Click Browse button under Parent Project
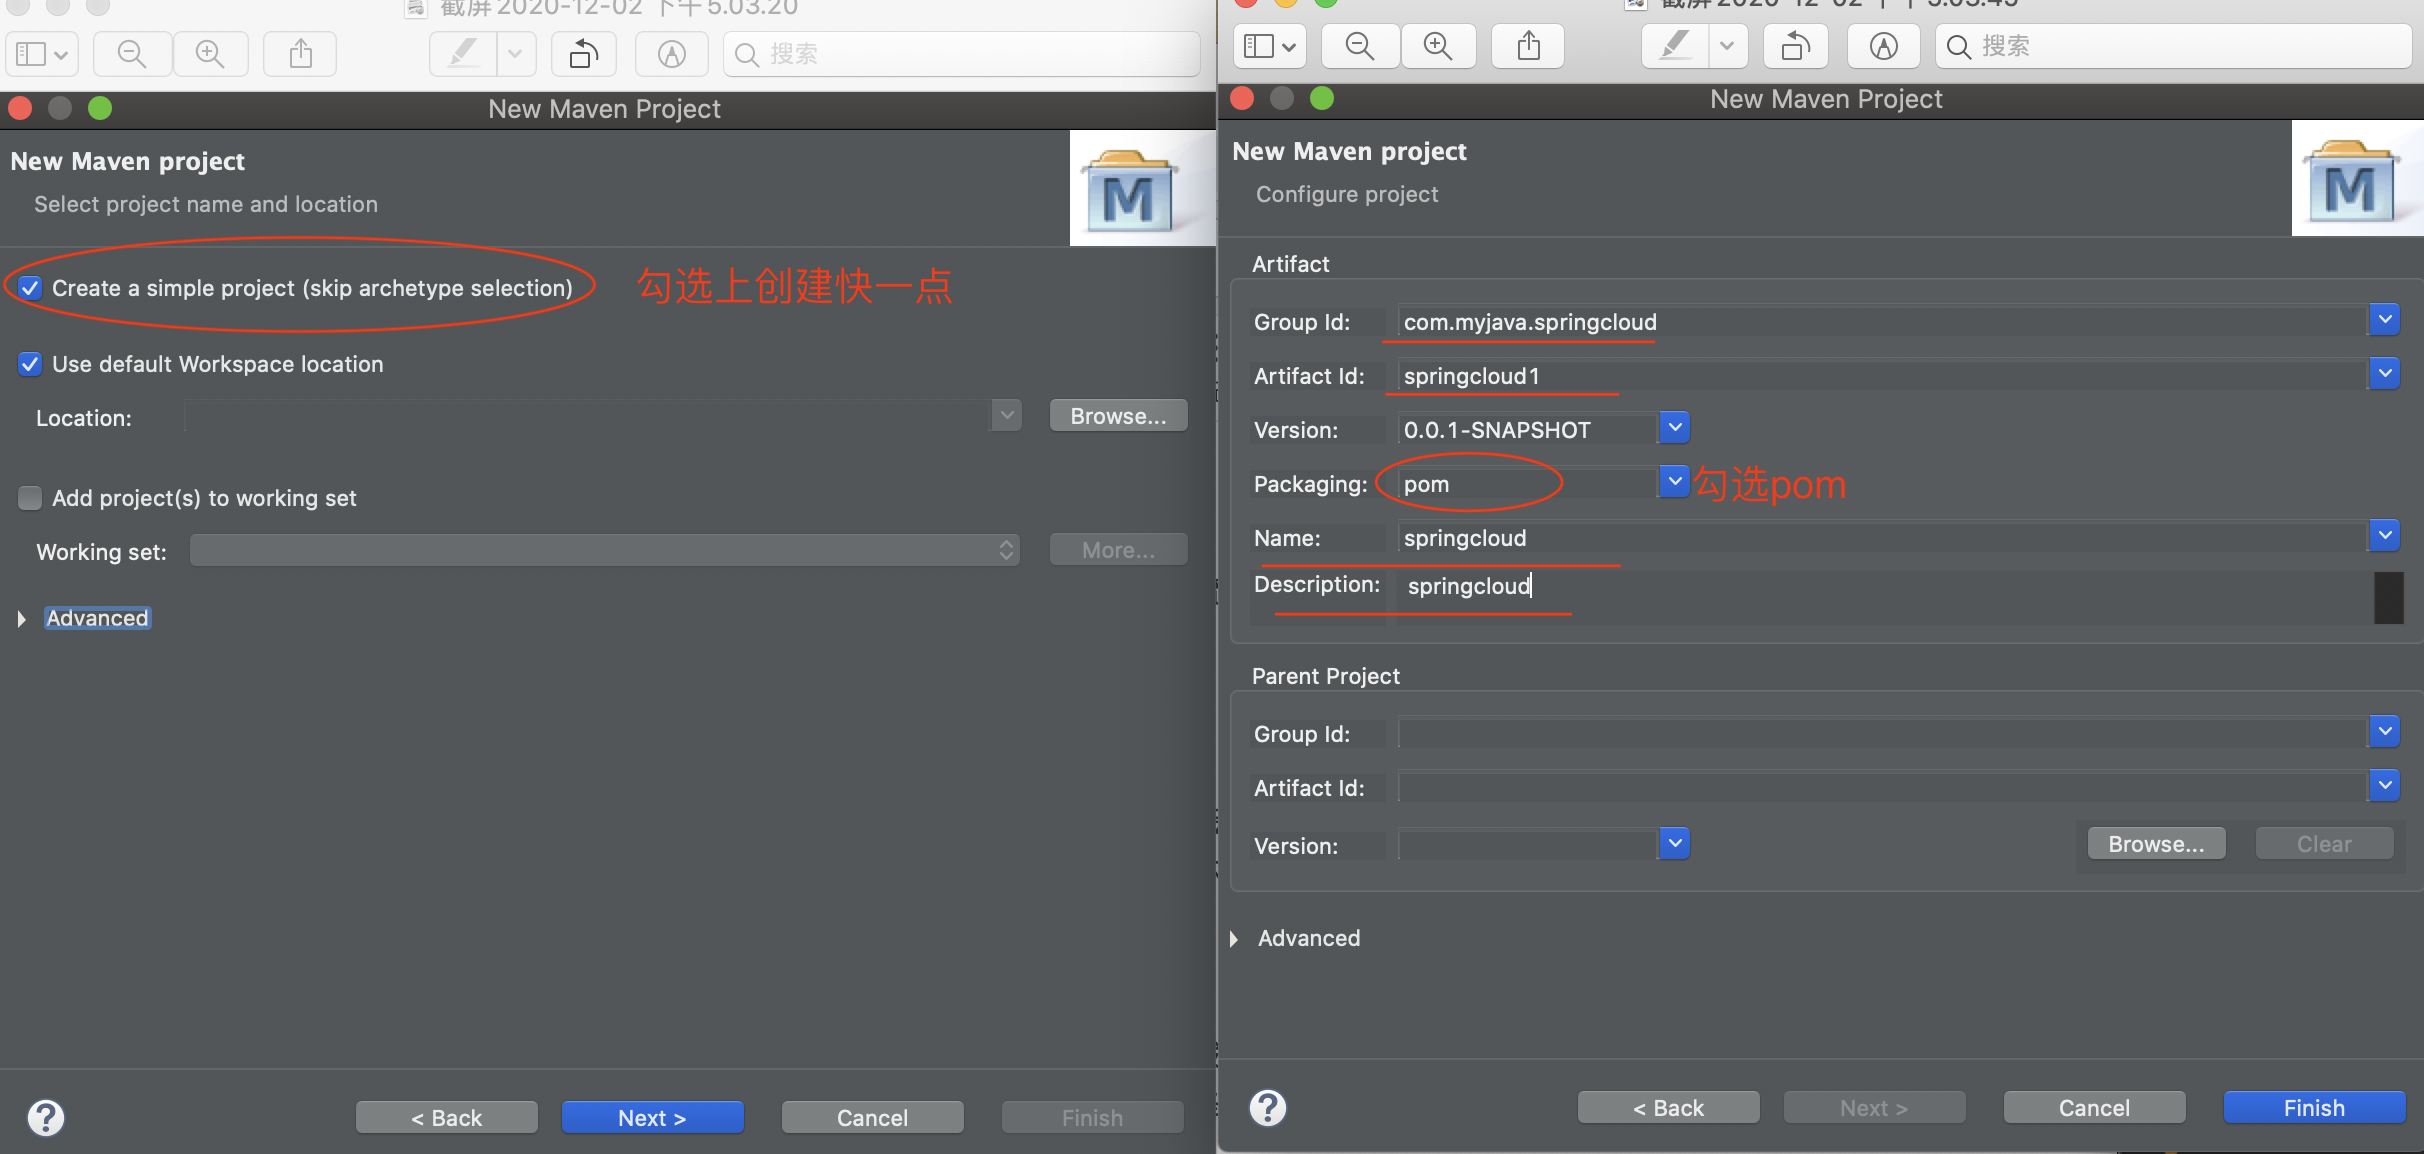The height and width of the screenshot is (1154, 2424). tap(2156, 844)
